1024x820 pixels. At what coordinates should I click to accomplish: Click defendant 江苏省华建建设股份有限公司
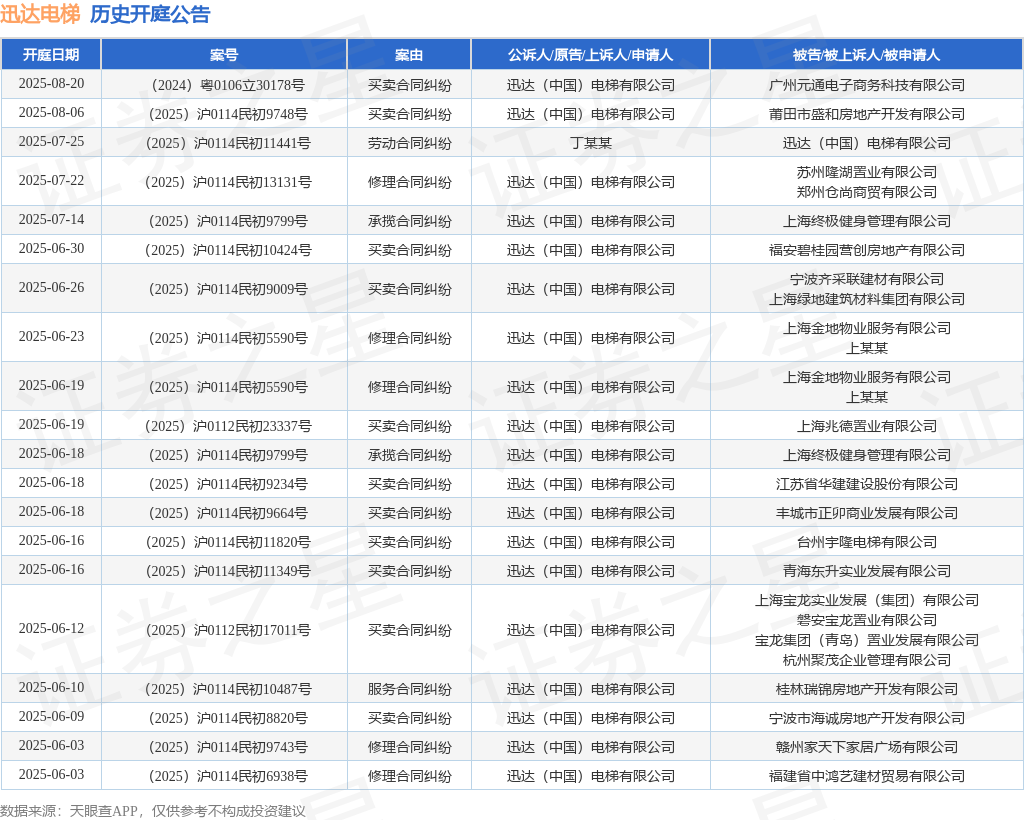coord(867,484)
